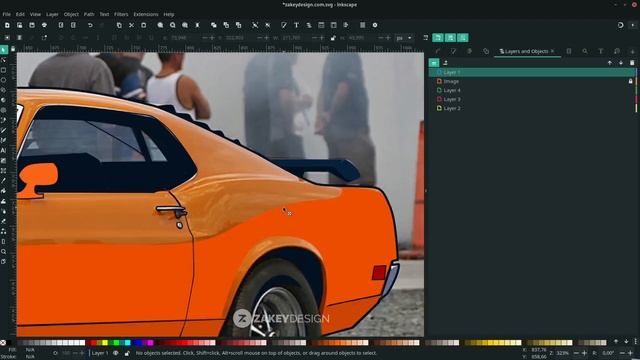Open the Filters menu
The width and height of the screenshot is (640, 360).
tap(121, 14)
